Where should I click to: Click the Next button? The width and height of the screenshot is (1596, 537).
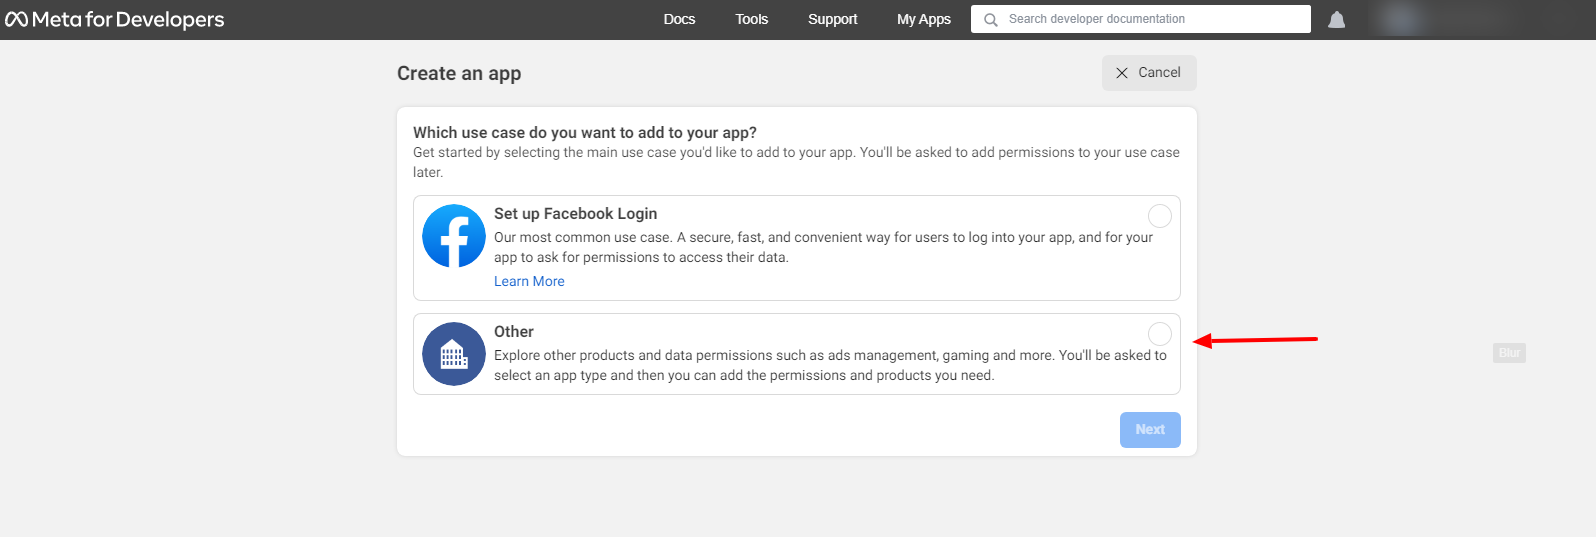1150,430
